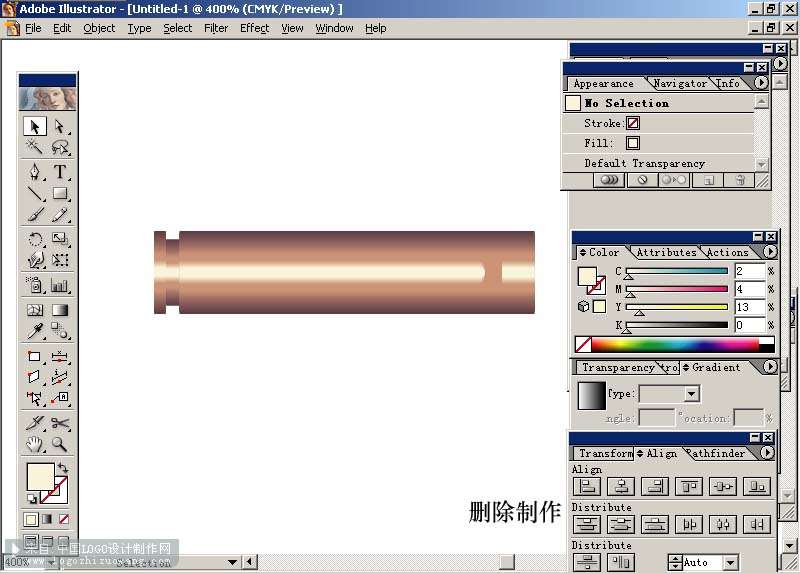The width and height of the screenshot is (800, 573).
Task: Click the toolbox Fill color box
Action: pos(40,477)
